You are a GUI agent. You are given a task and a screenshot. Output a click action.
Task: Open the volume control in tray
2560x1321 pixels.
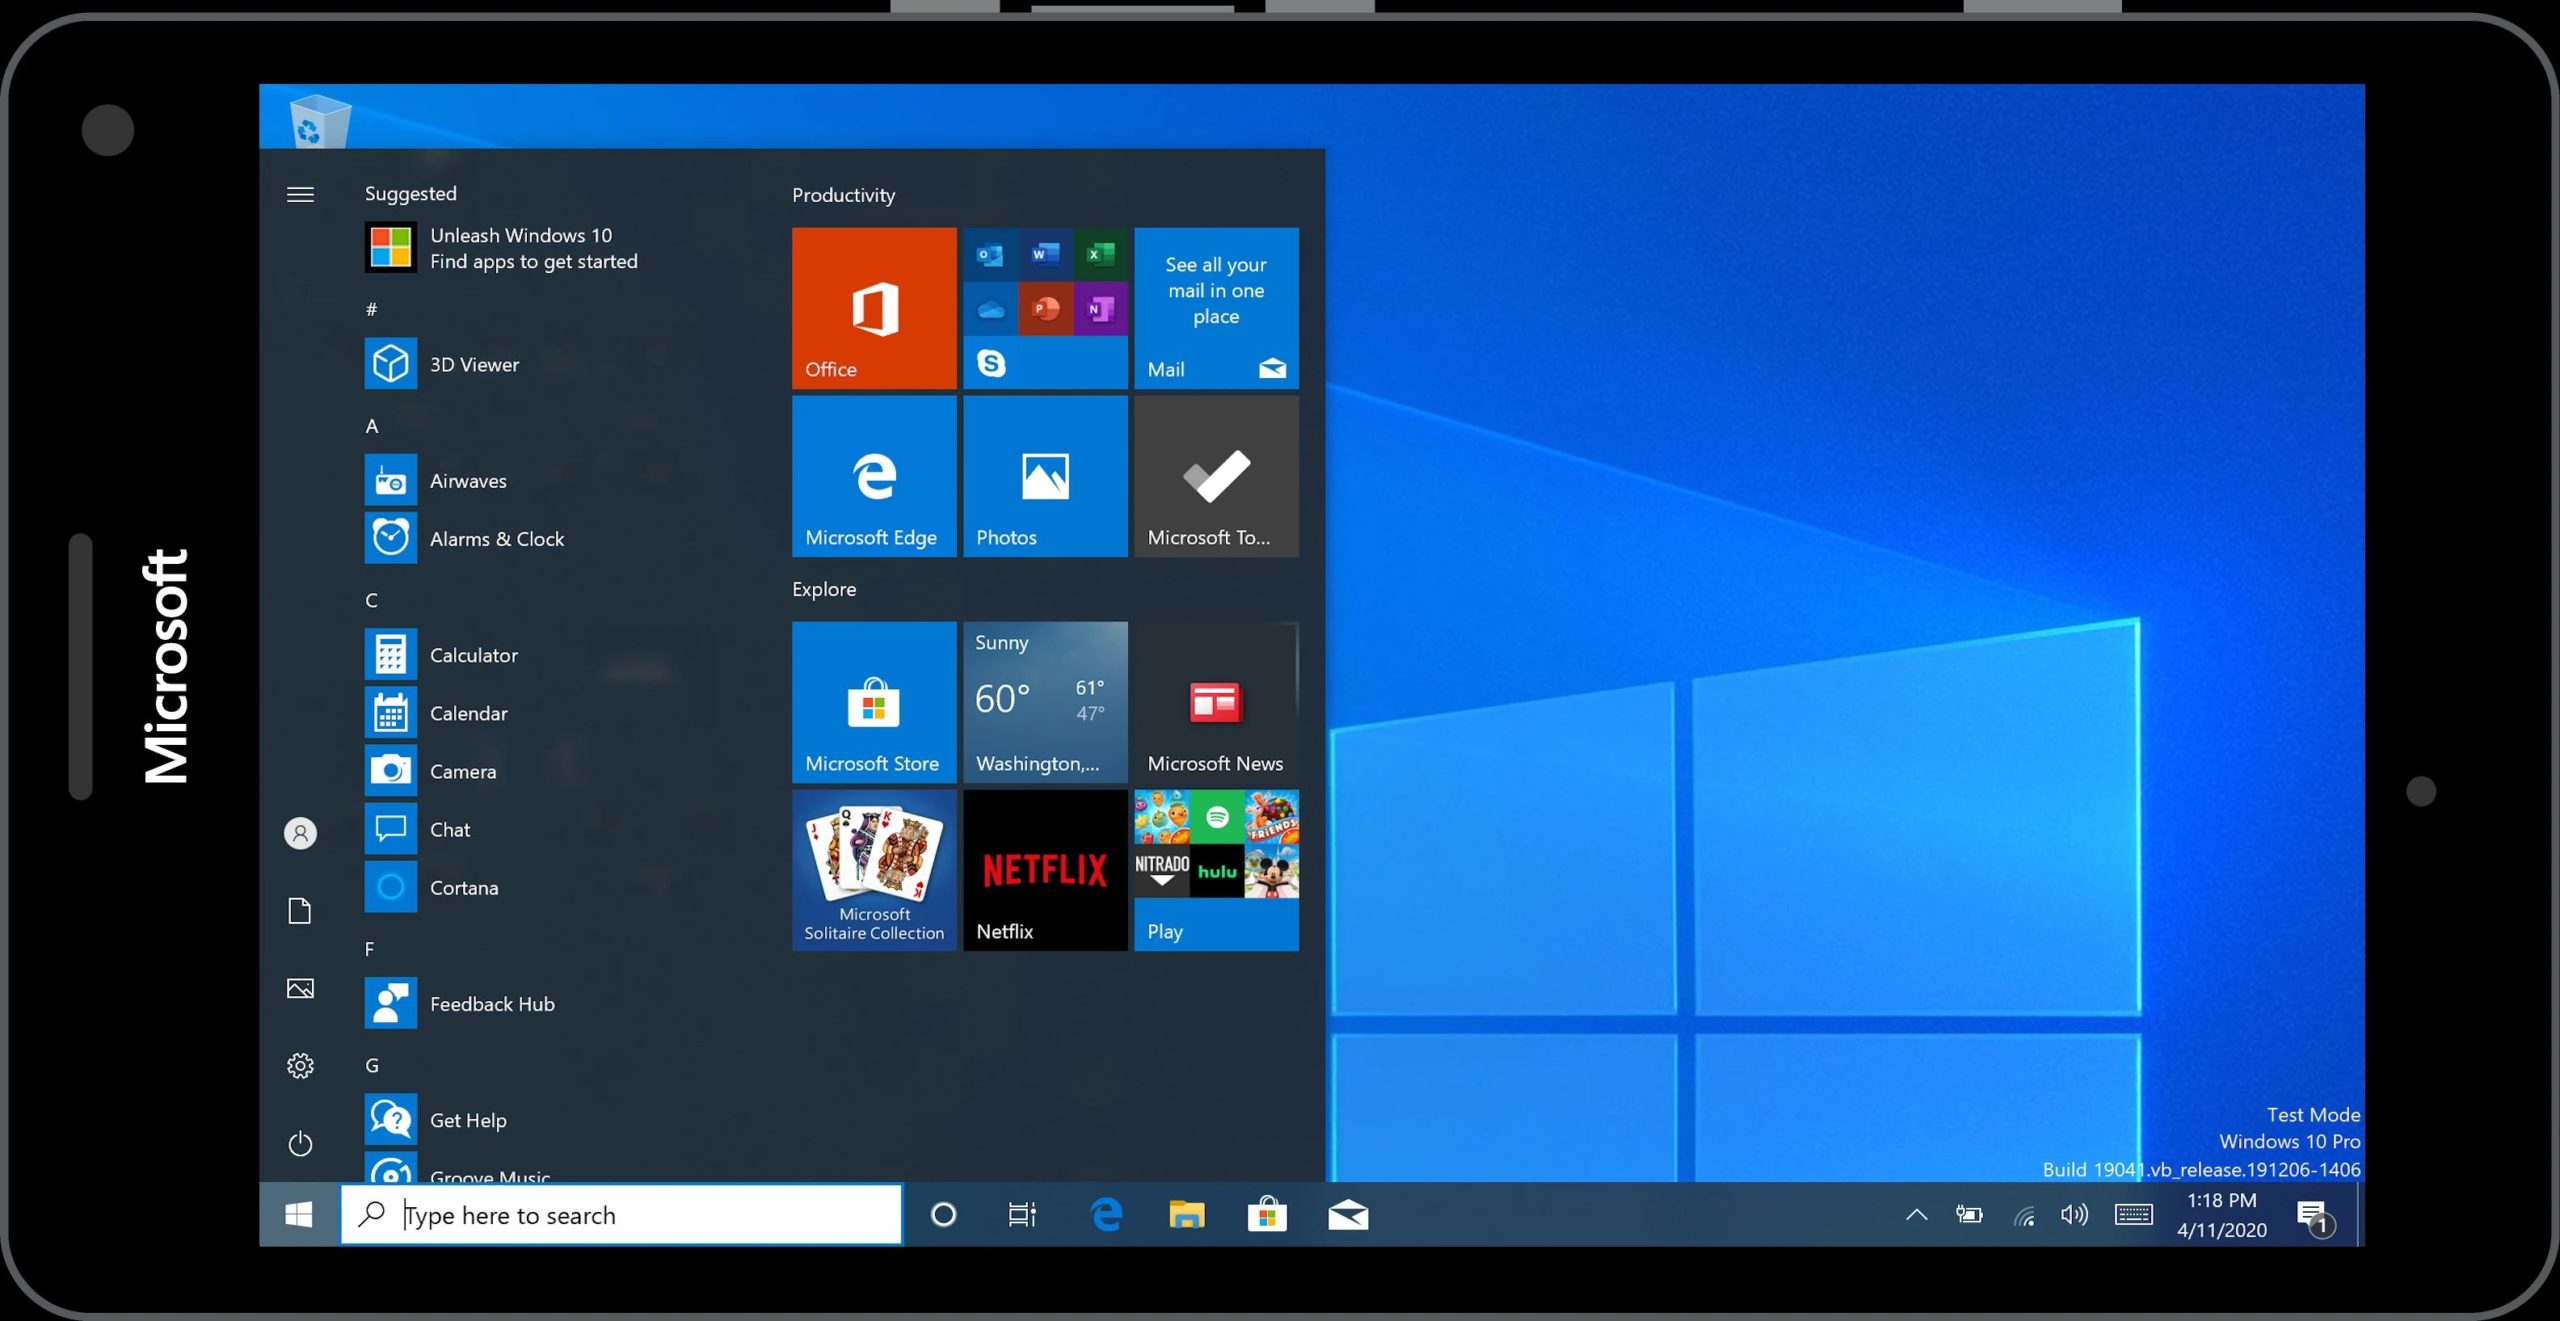(x=2074, y=1214)
